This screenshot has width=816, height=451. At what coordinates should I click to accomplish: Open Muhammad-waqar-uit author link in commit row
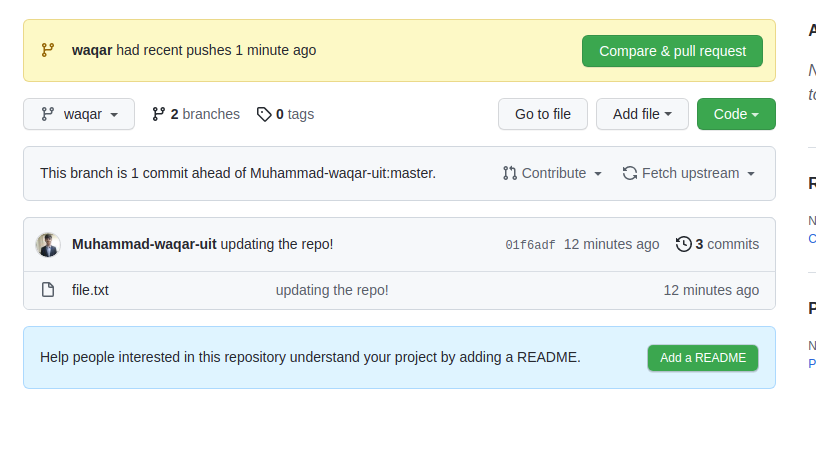pyautogui.click(x=144, y=244)
